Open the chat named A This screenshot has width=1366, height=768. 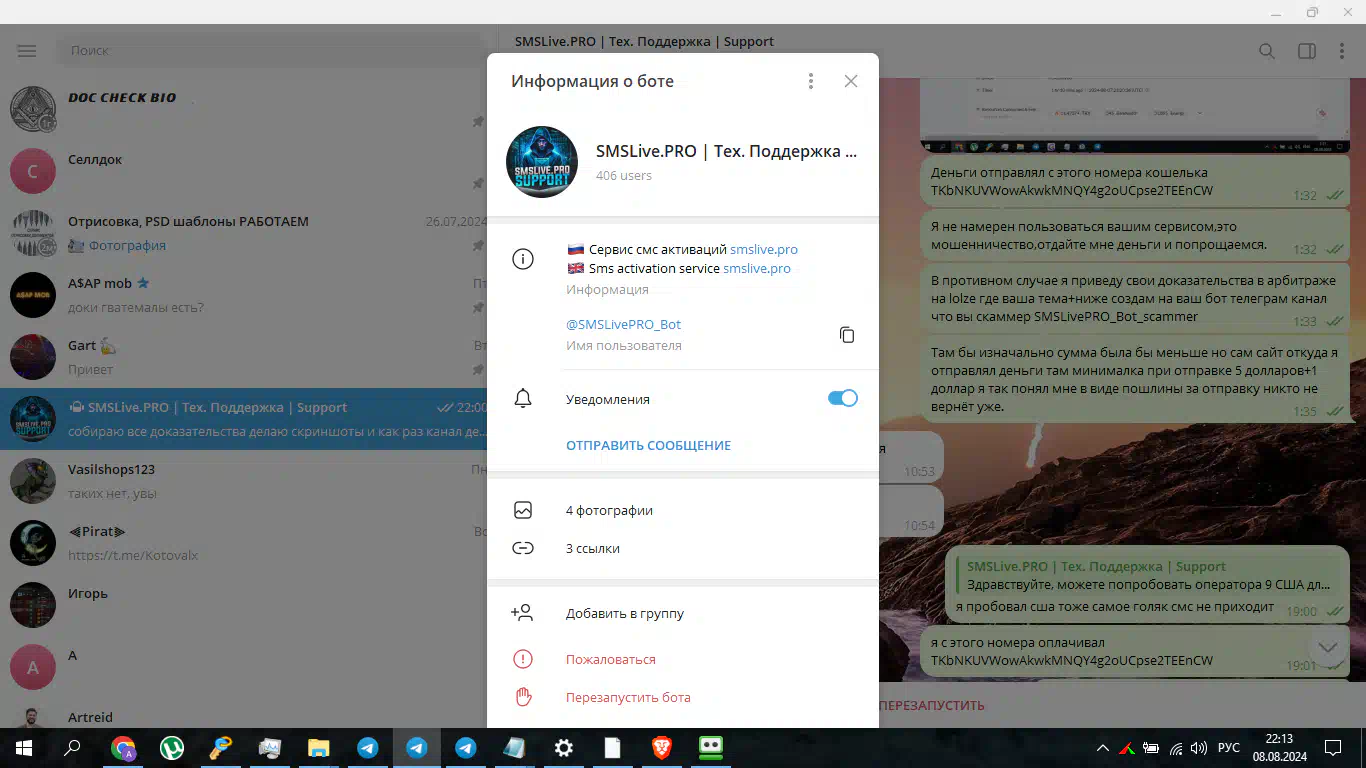pos(243,667)
